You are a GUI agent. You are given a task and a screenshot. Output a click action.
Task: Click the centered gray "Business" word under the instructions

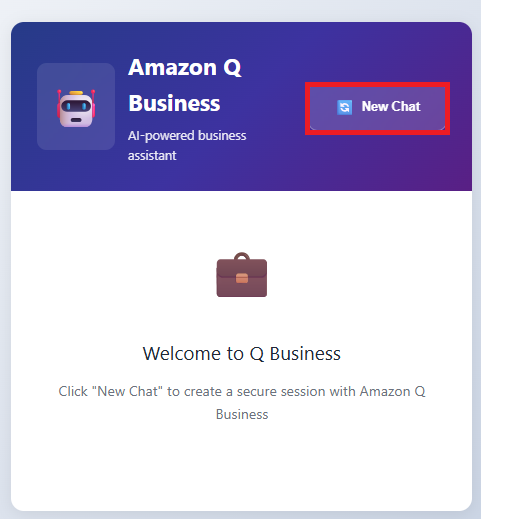242,414
